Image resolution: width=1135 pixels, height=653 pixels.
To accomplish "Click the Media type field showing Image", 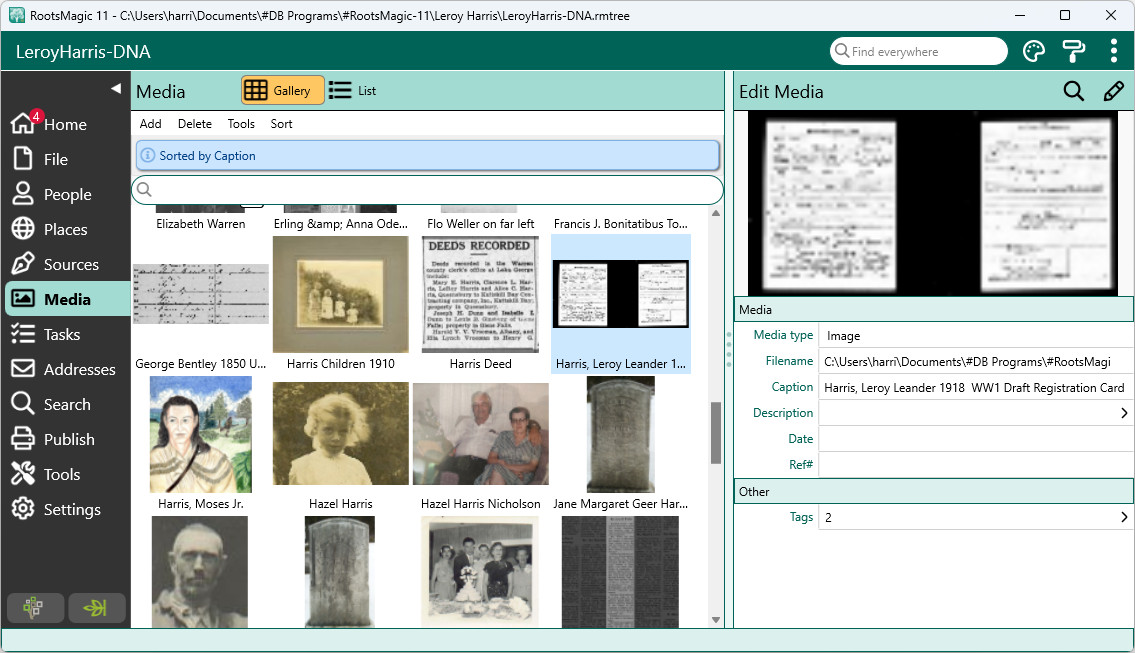I will (975, 336).
